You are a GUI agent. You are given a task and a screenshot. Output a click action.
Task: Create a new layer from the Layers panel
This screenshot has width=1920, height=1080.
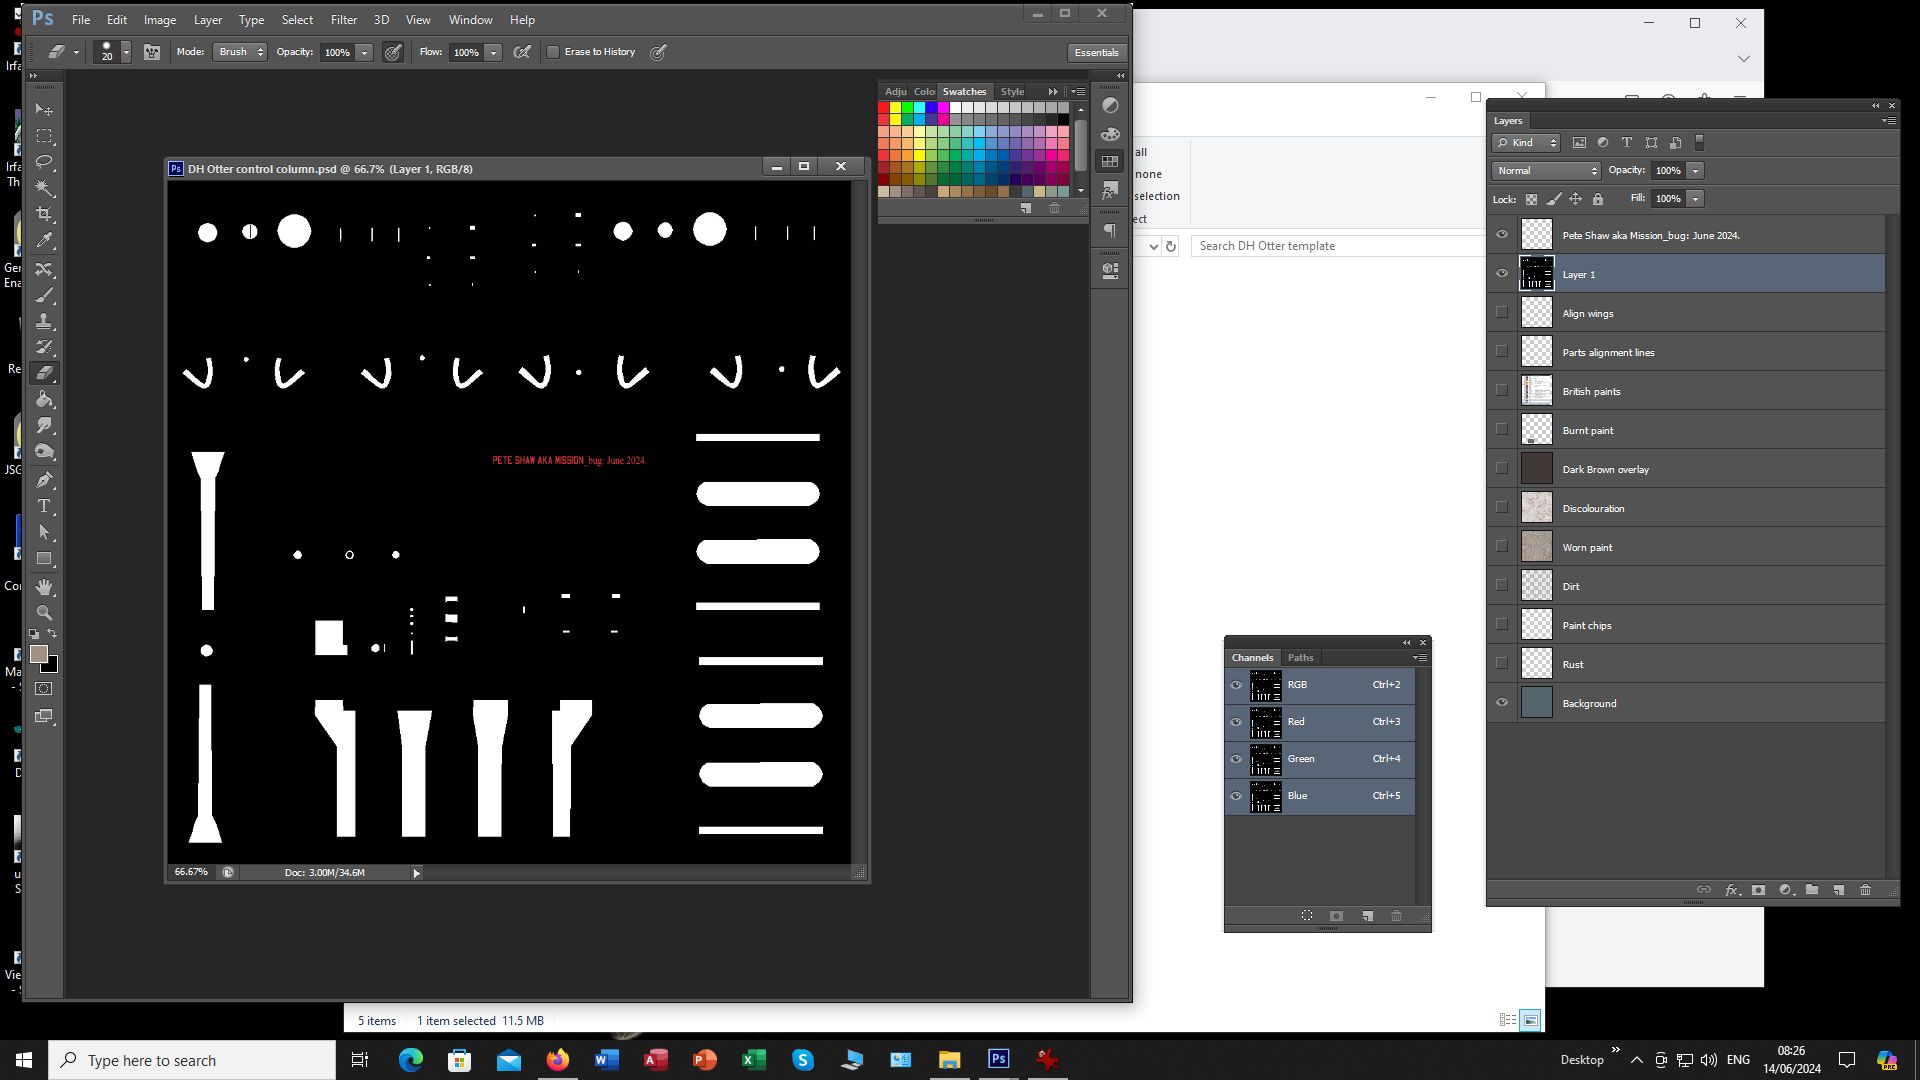click(x=1838, y=890)
